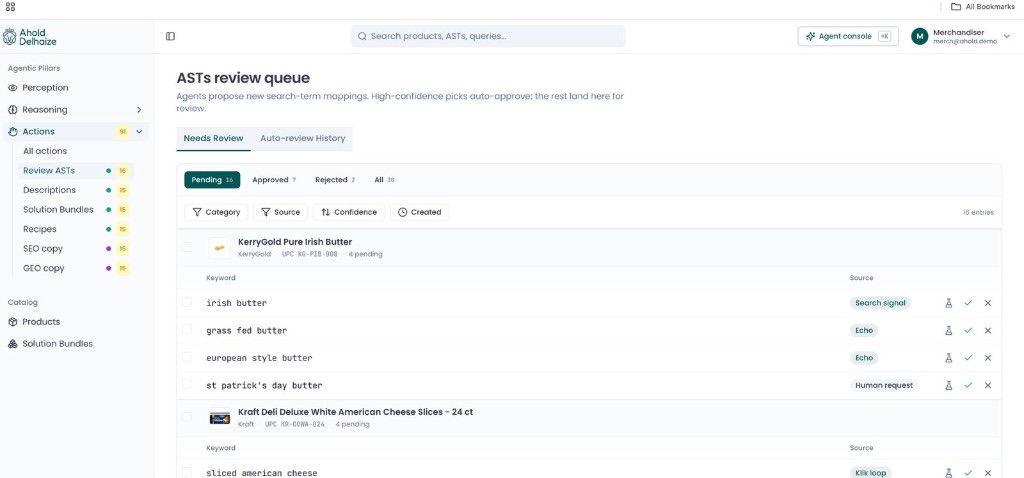Test 'st patrick's day butter' with flask icon
1024x478 pixels.
[949, 385]
